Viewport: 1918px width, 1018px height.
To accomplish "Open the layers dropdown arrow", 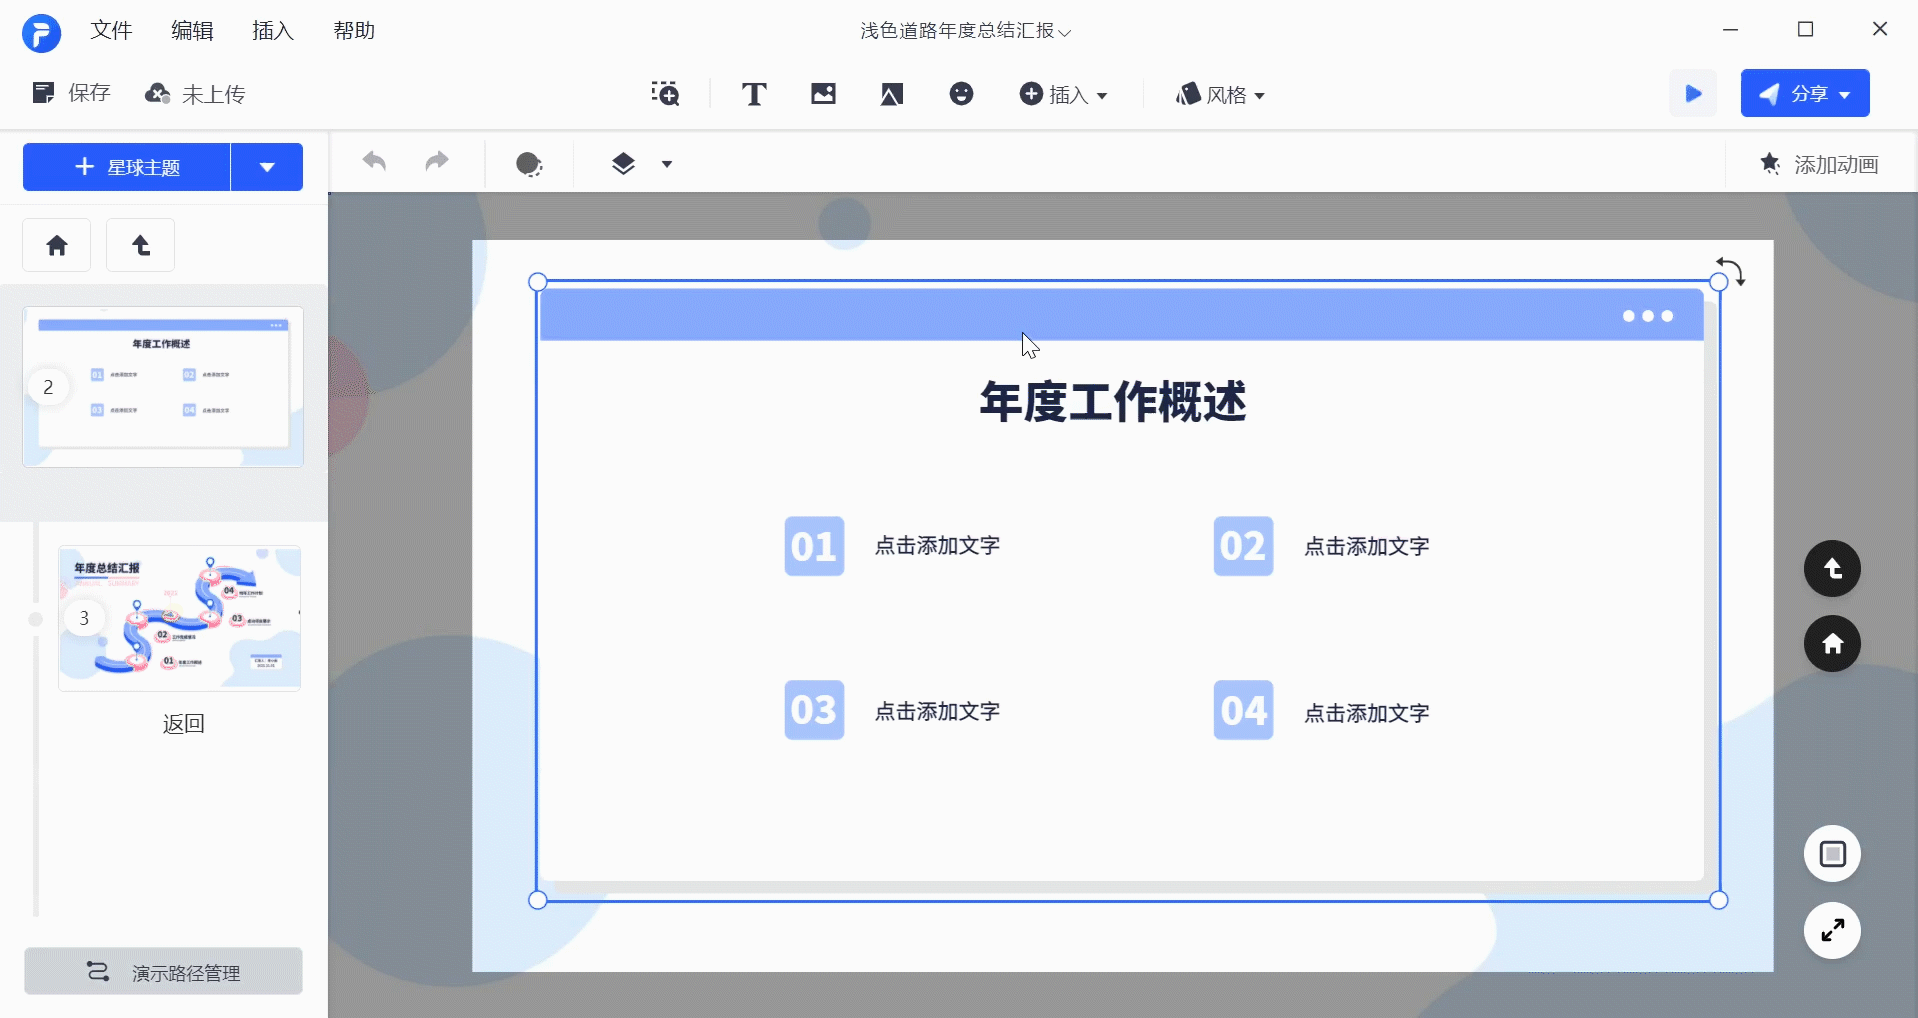I will (667, 164).
